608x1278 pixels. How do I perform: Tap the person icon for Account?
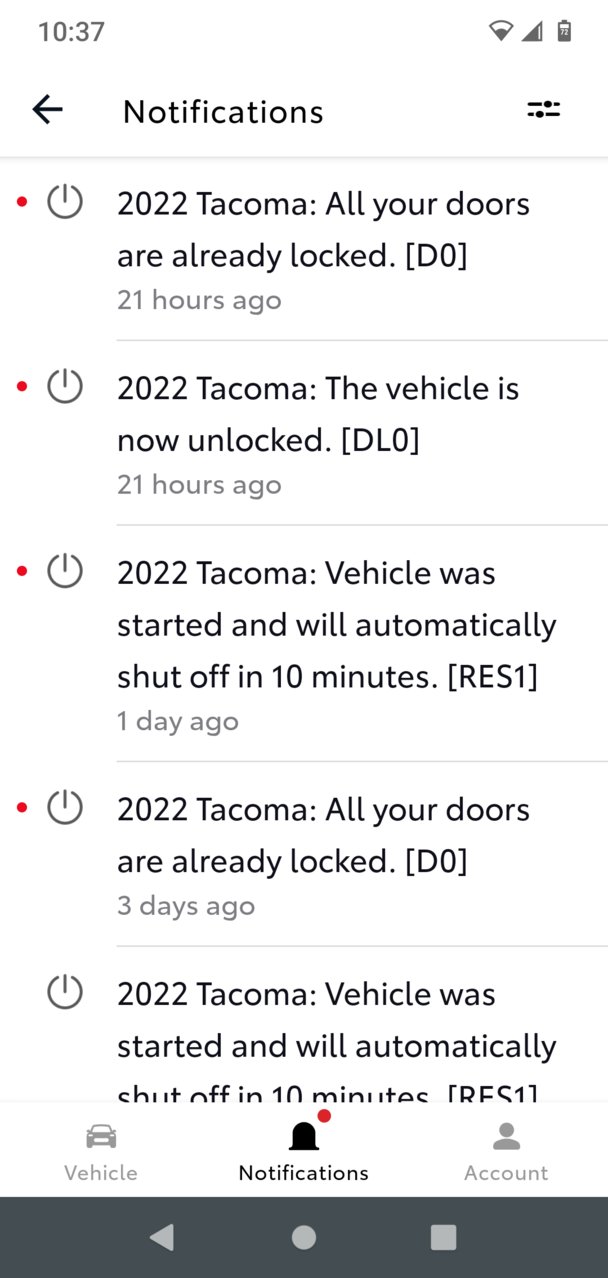point(507,1136)
